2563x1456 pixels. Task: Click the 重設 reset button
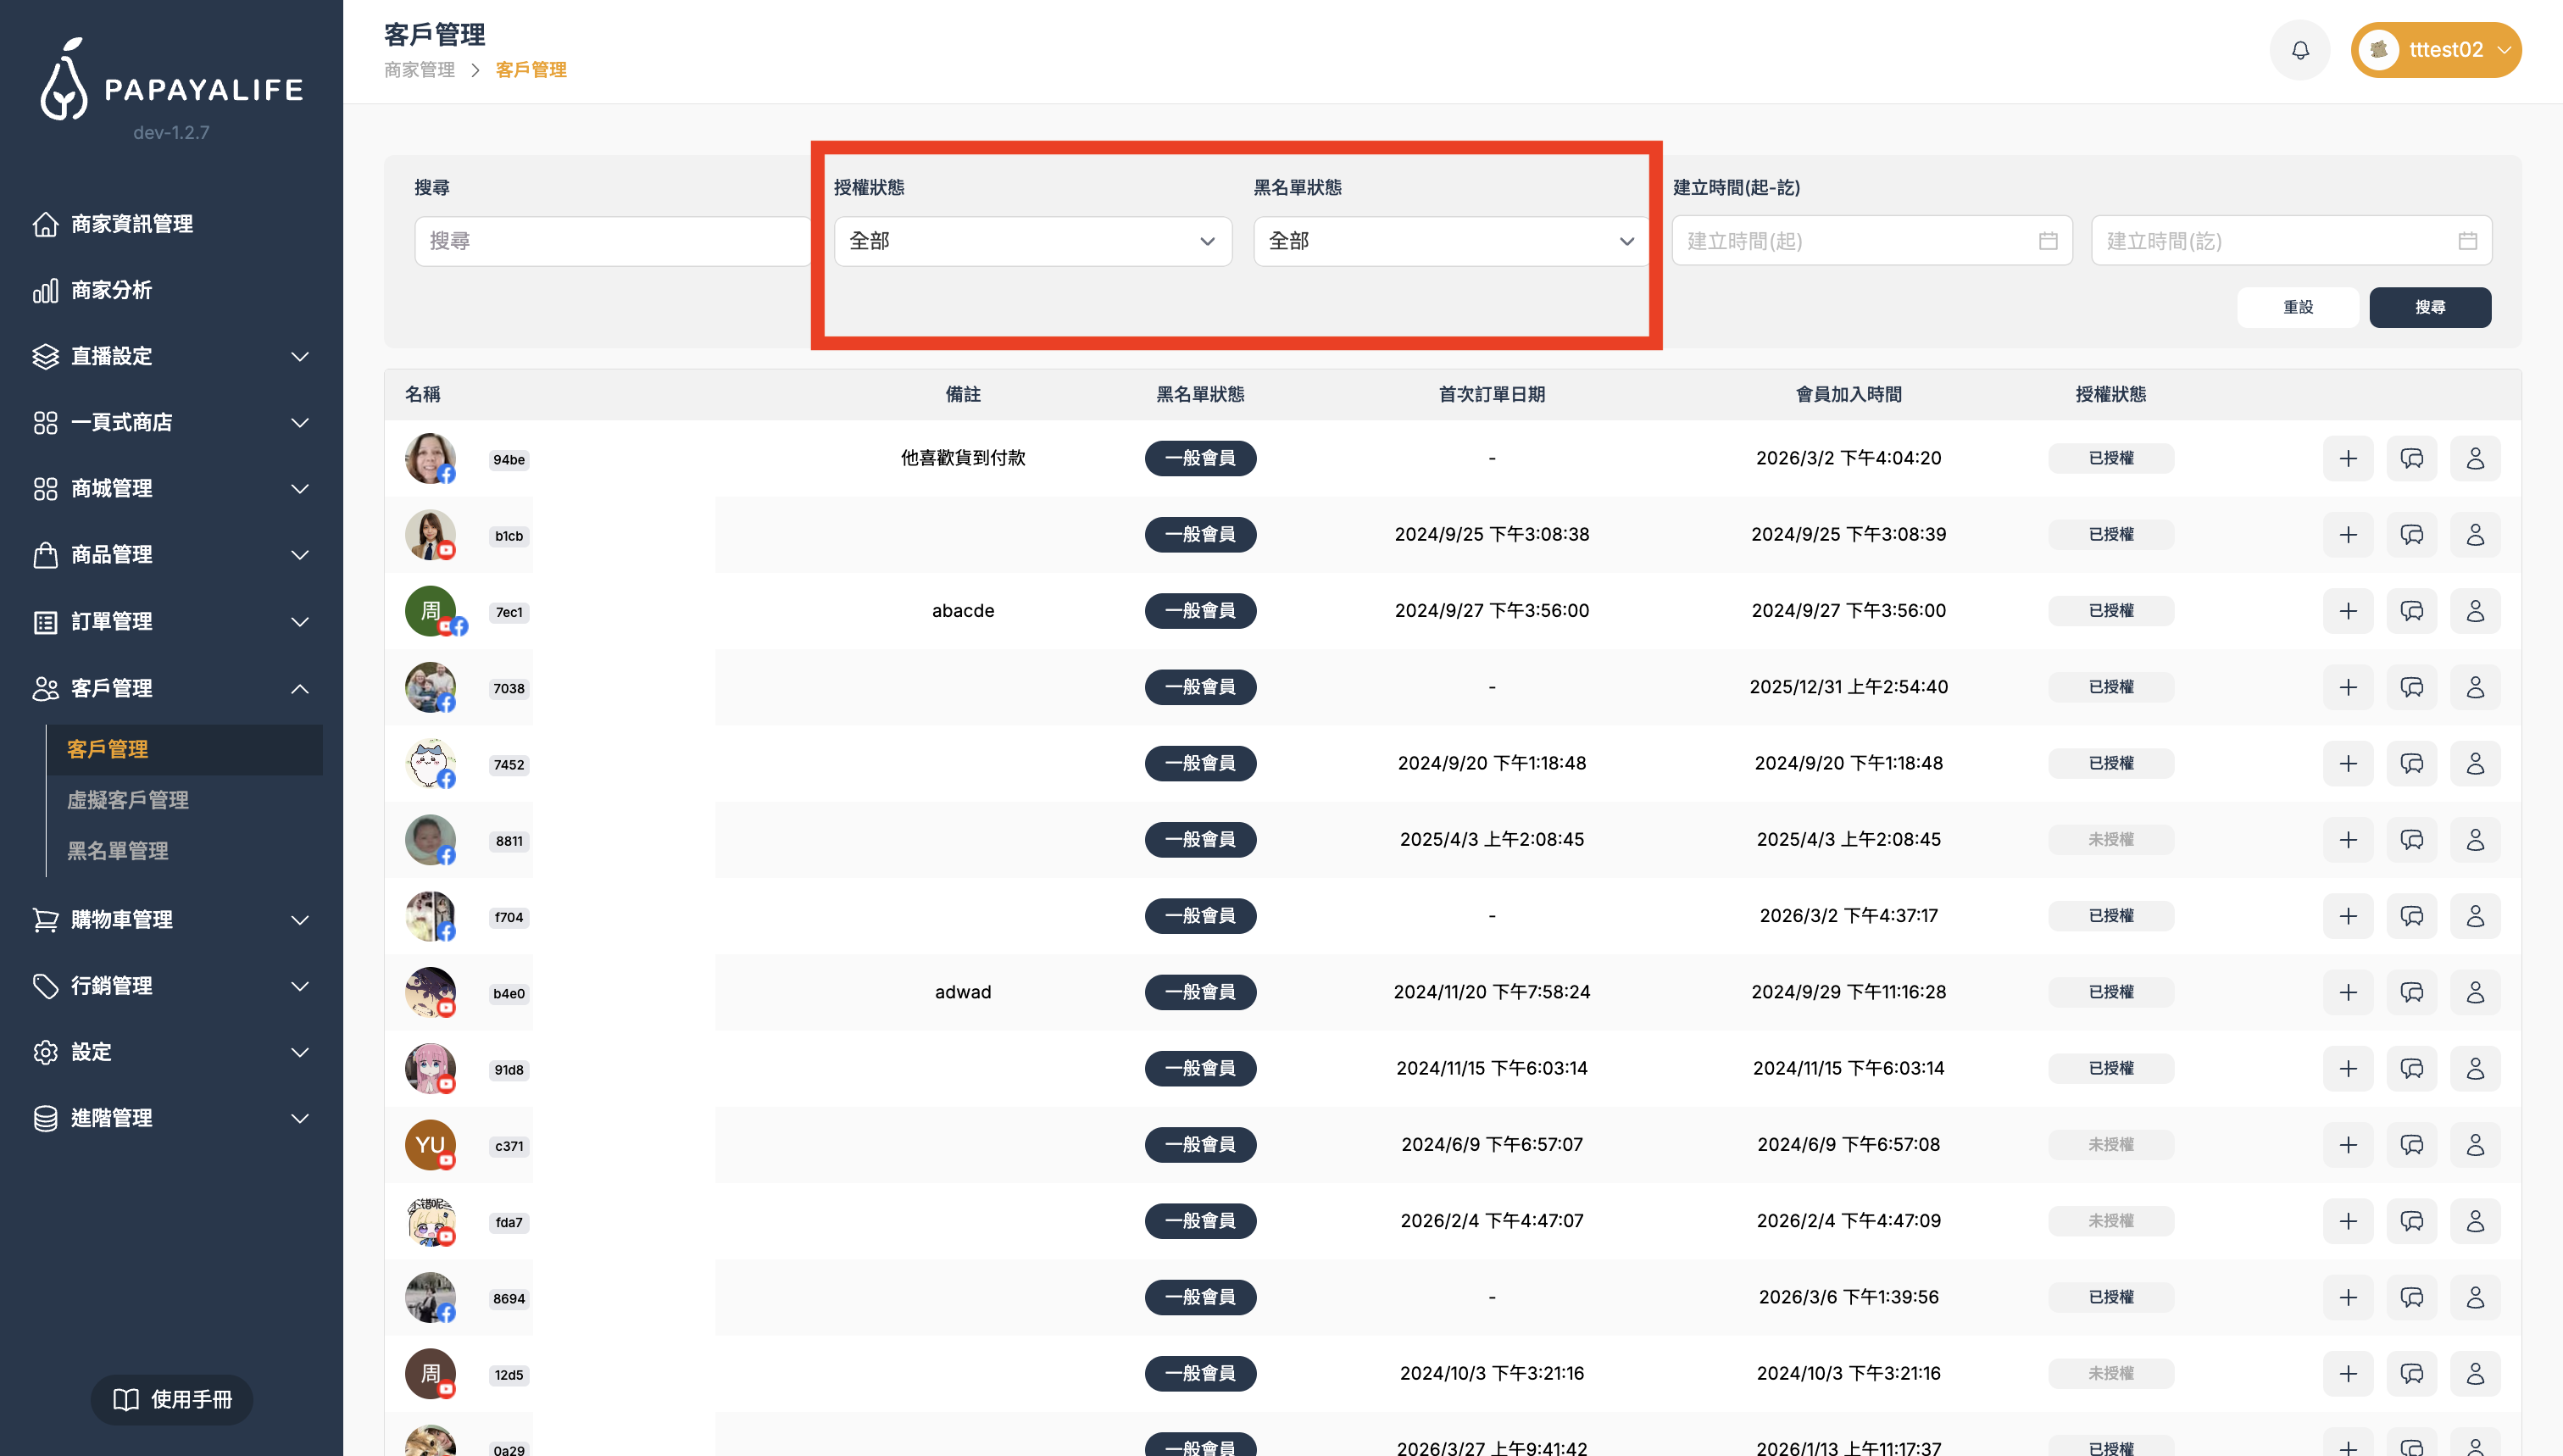pos(2297,307)
